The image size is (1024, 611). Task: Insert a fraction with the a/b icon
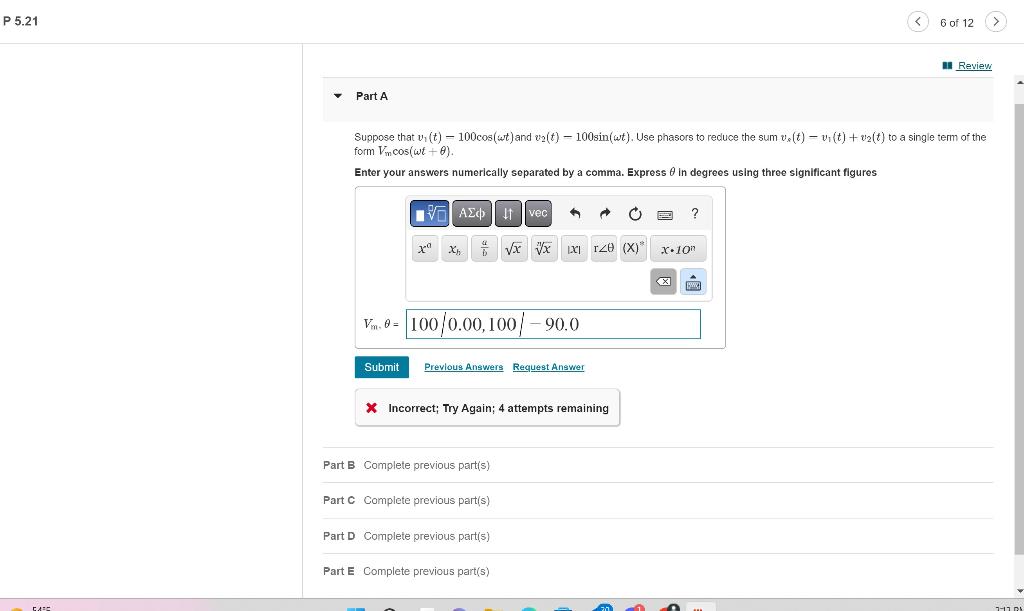484,248
